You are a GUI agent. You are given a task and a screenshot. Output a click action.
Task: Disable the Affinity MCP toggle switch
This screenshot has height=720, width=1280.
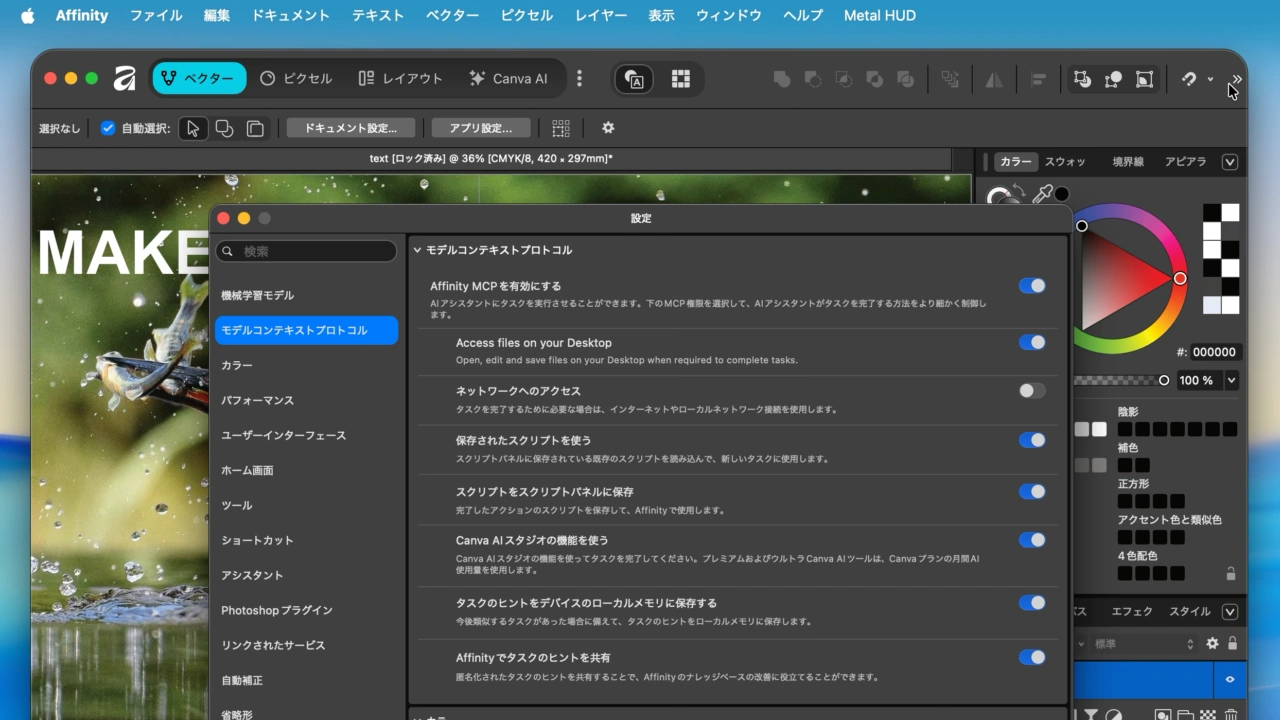click(1031, 286)
